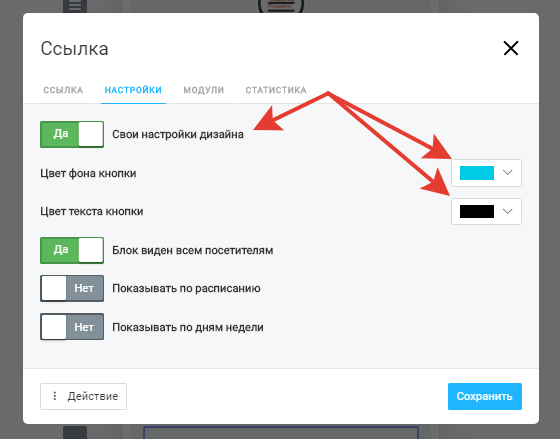Select the Настройки tab
Viewport: 560px width, 439px height.
click(133, 90)
